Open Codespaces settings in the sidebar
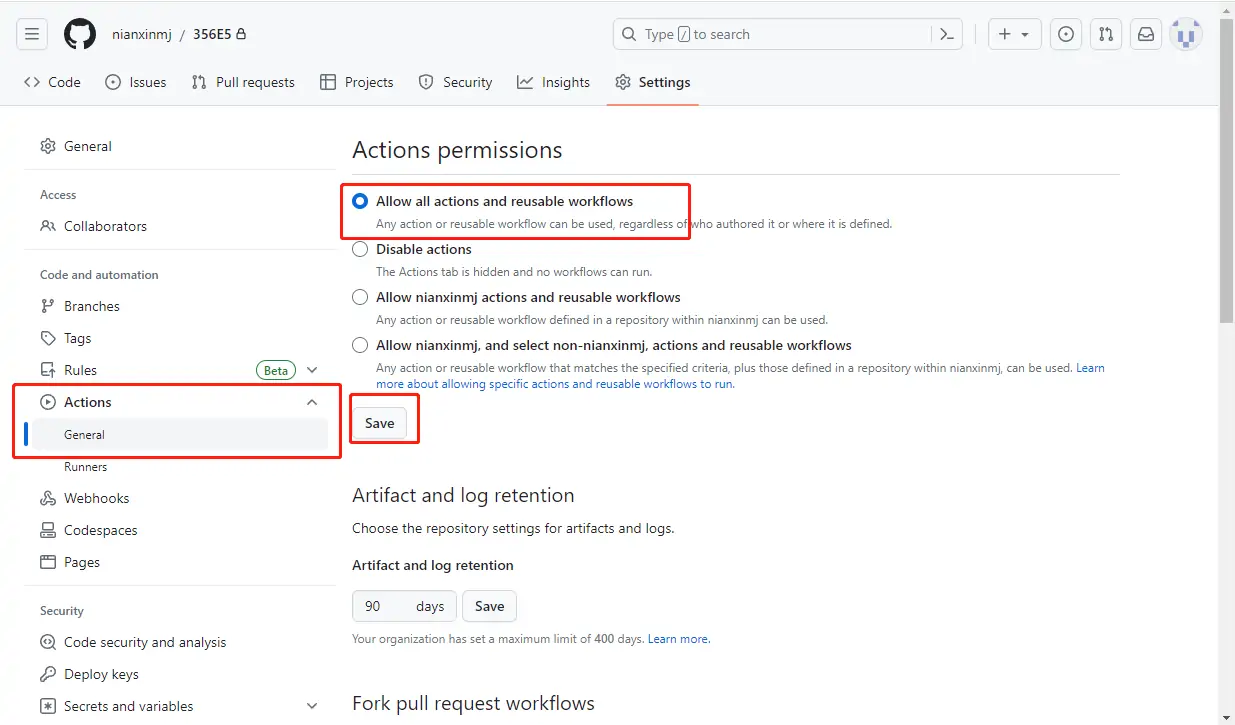 [100, 530]
